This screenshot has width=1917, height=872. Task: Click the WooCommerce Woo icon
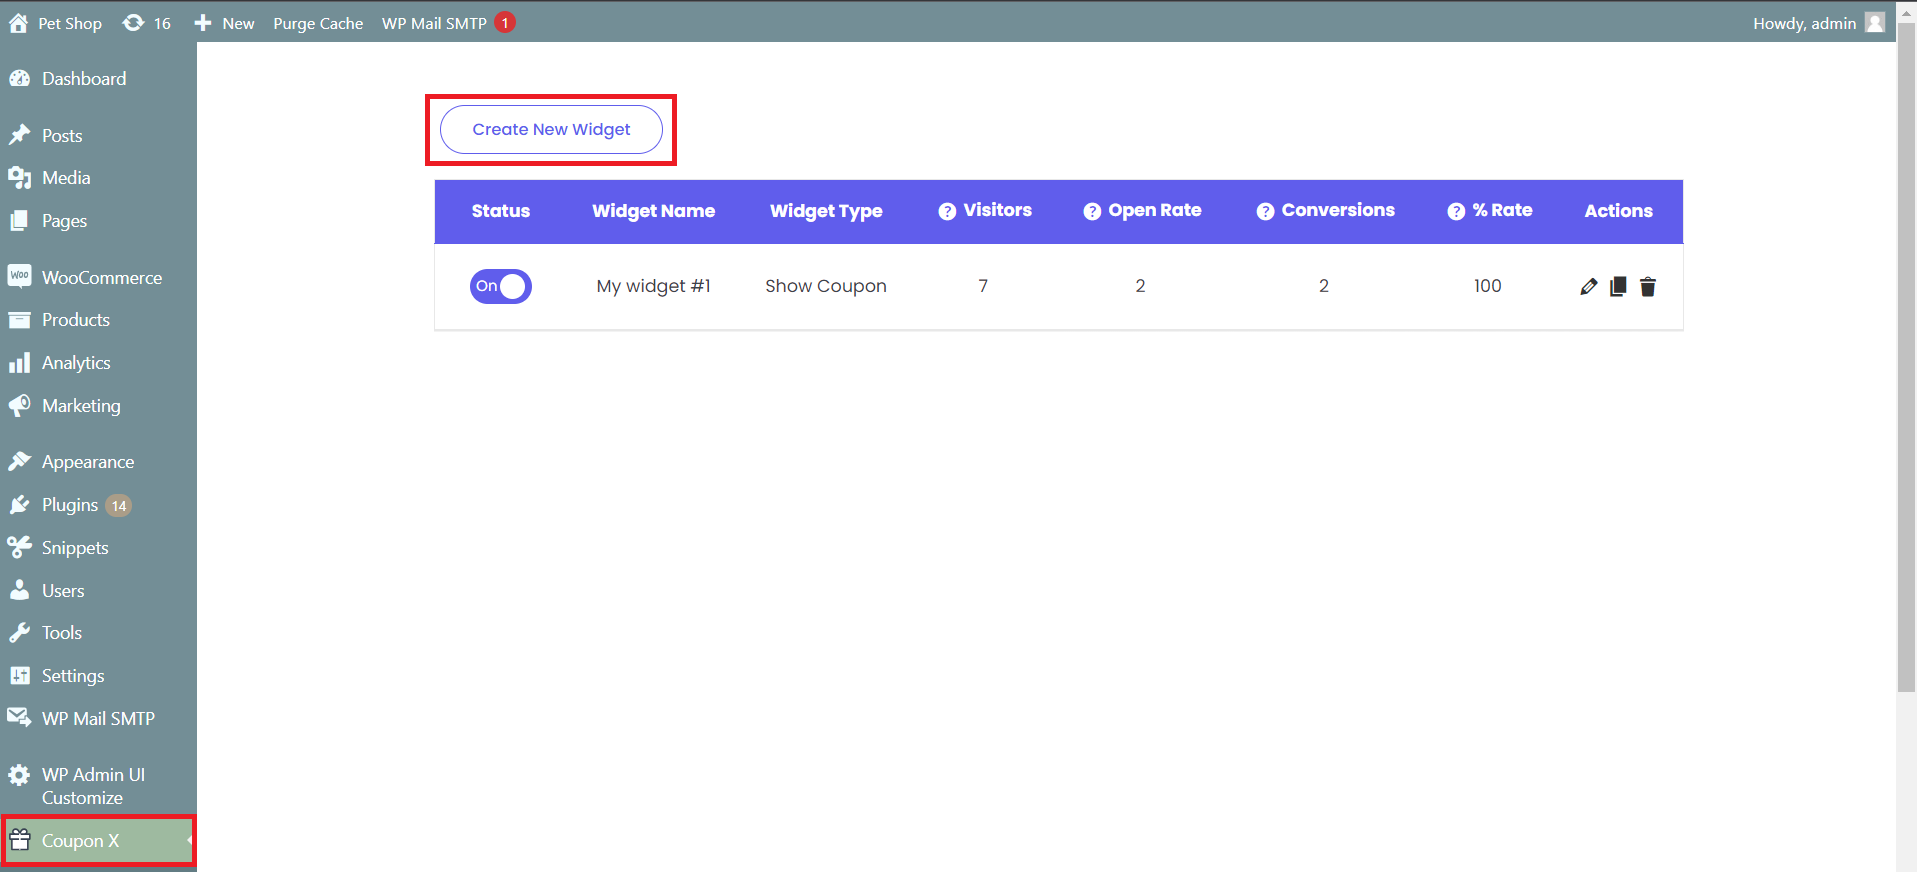tap(19, 276)
